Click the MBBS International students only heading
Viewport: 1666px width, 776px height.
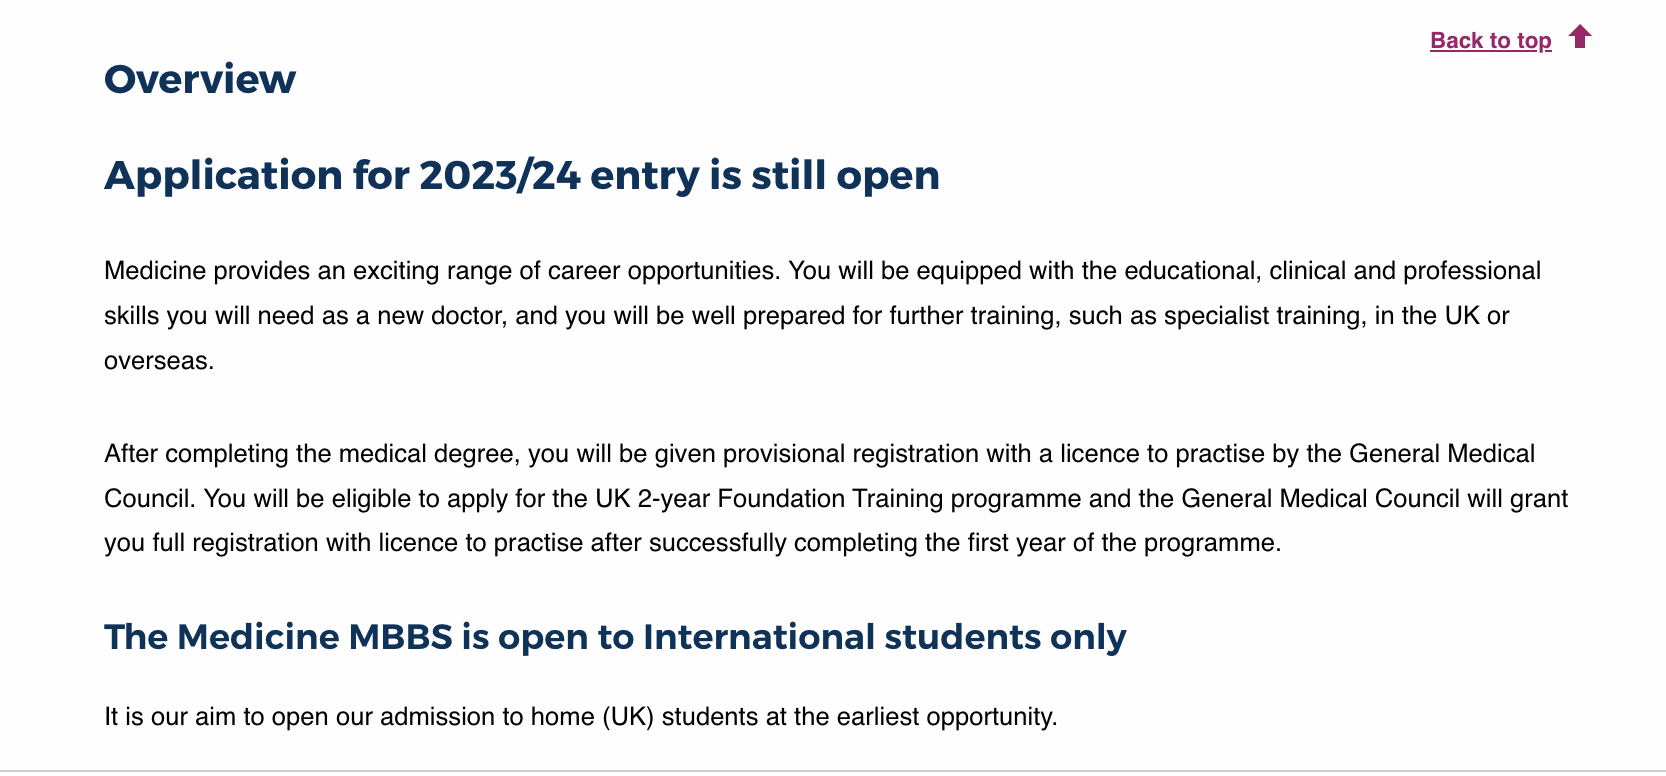pyautogui.click(x=615, y=637)
